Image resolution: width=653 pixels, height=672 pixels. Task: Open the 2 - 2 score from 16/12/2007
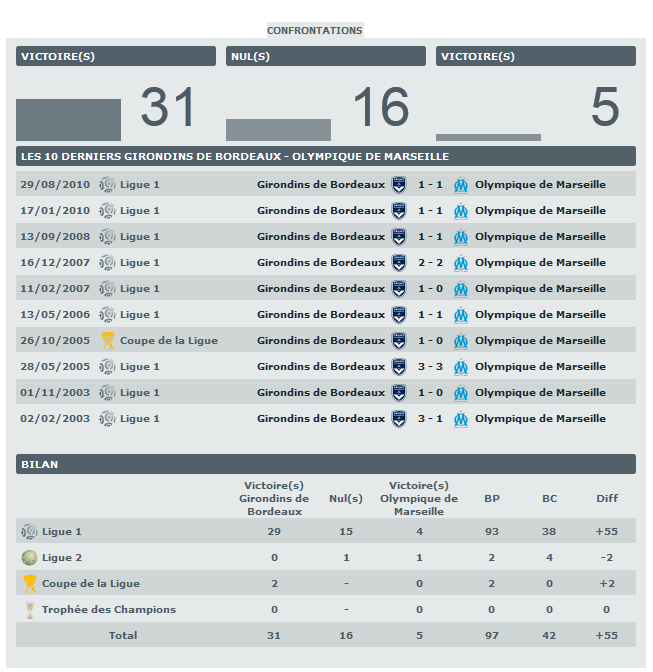click(x=430, y=263)
